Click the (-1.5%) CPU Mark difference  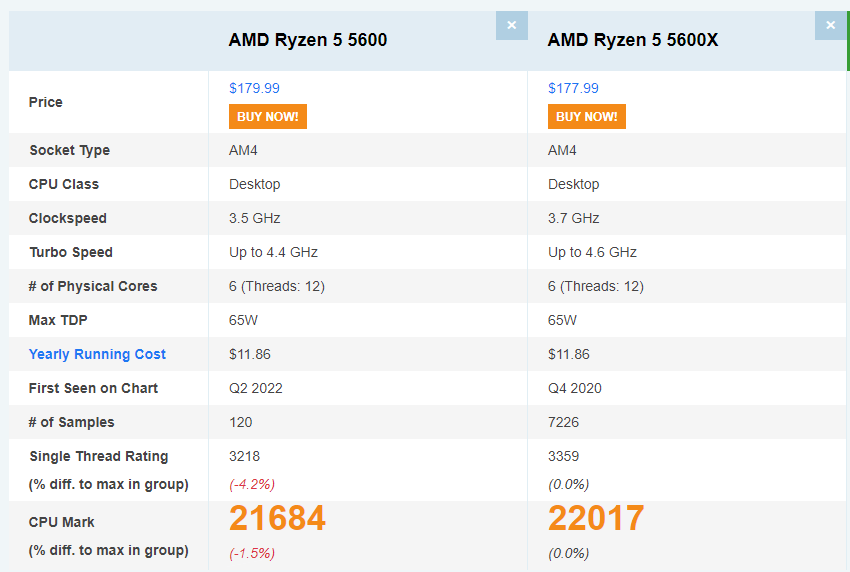pyautogui.click(x=252, y=554)
